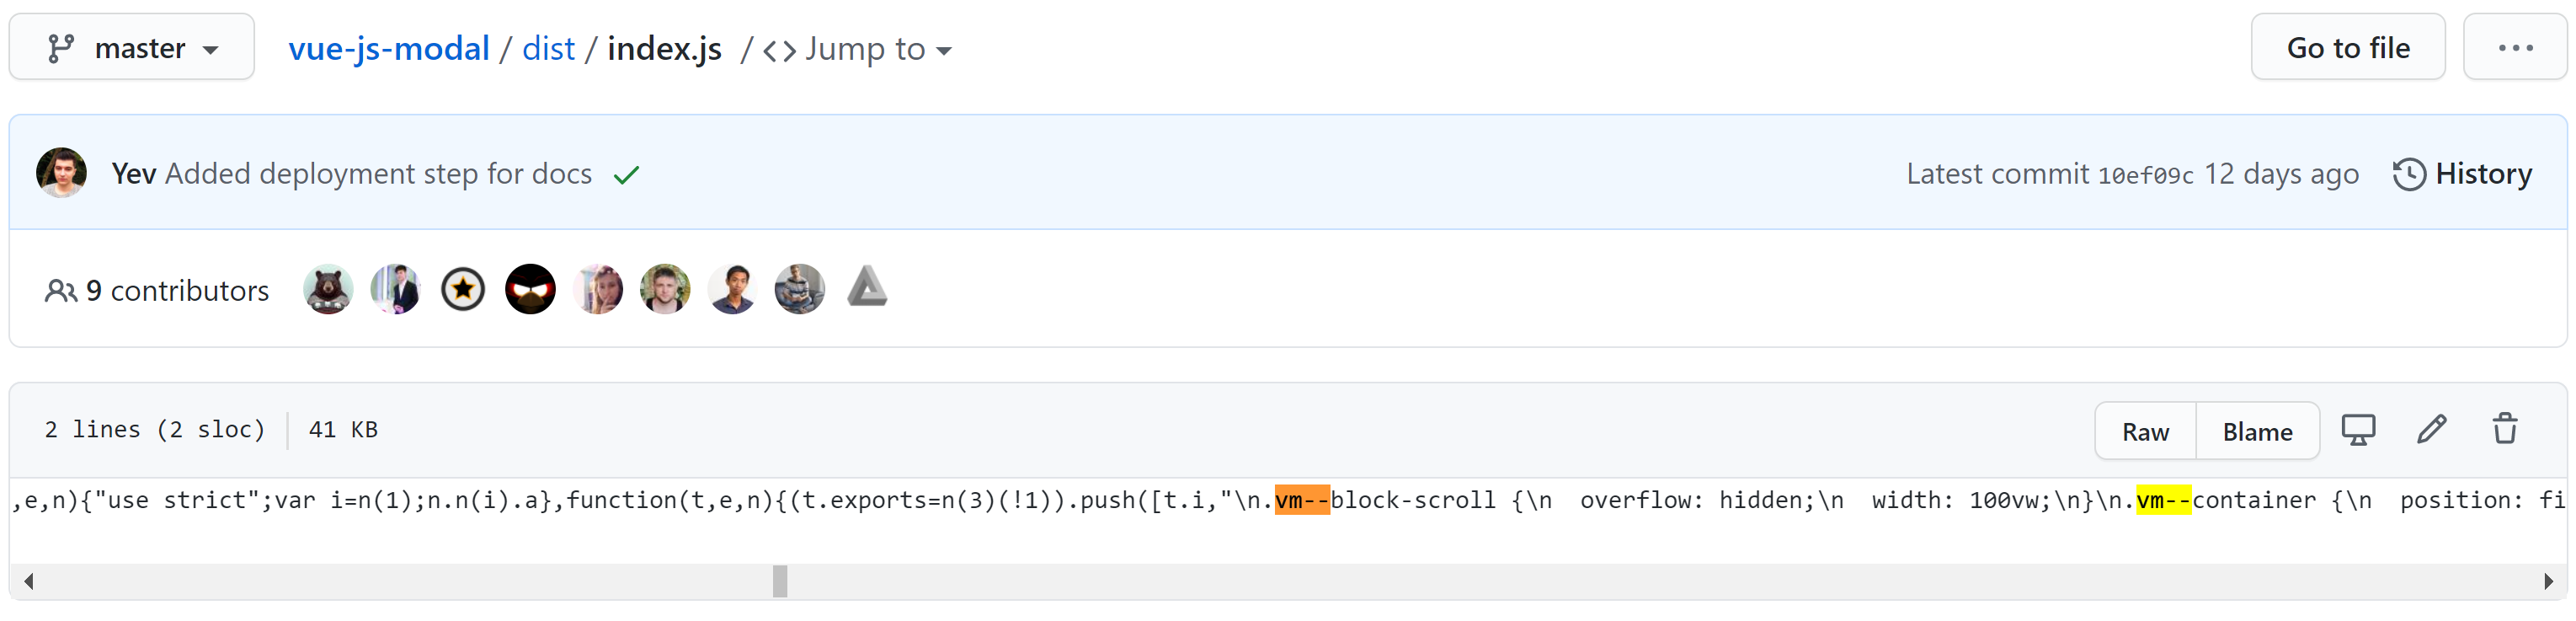
Task: Click the gray triangle contributor avatar
Action: (867, 287)
